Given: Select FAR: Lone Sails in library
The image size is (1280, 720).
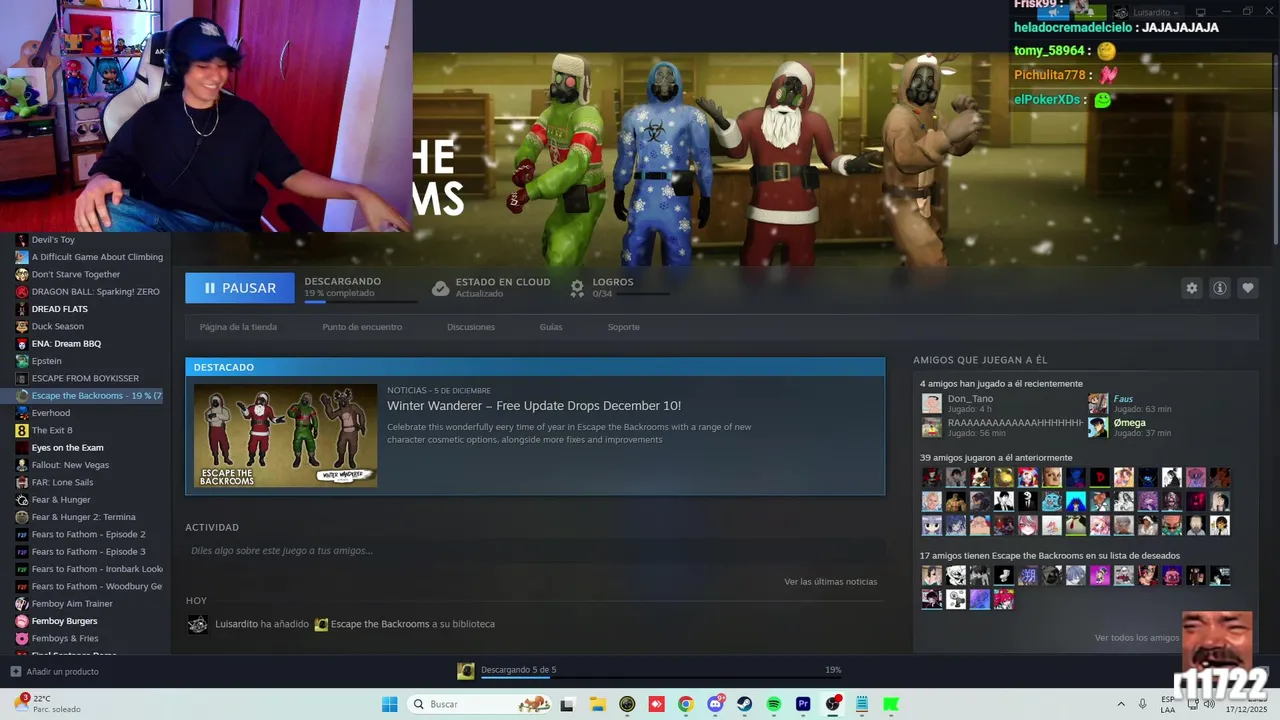Looking at the screenshot, I should point(62,482).
